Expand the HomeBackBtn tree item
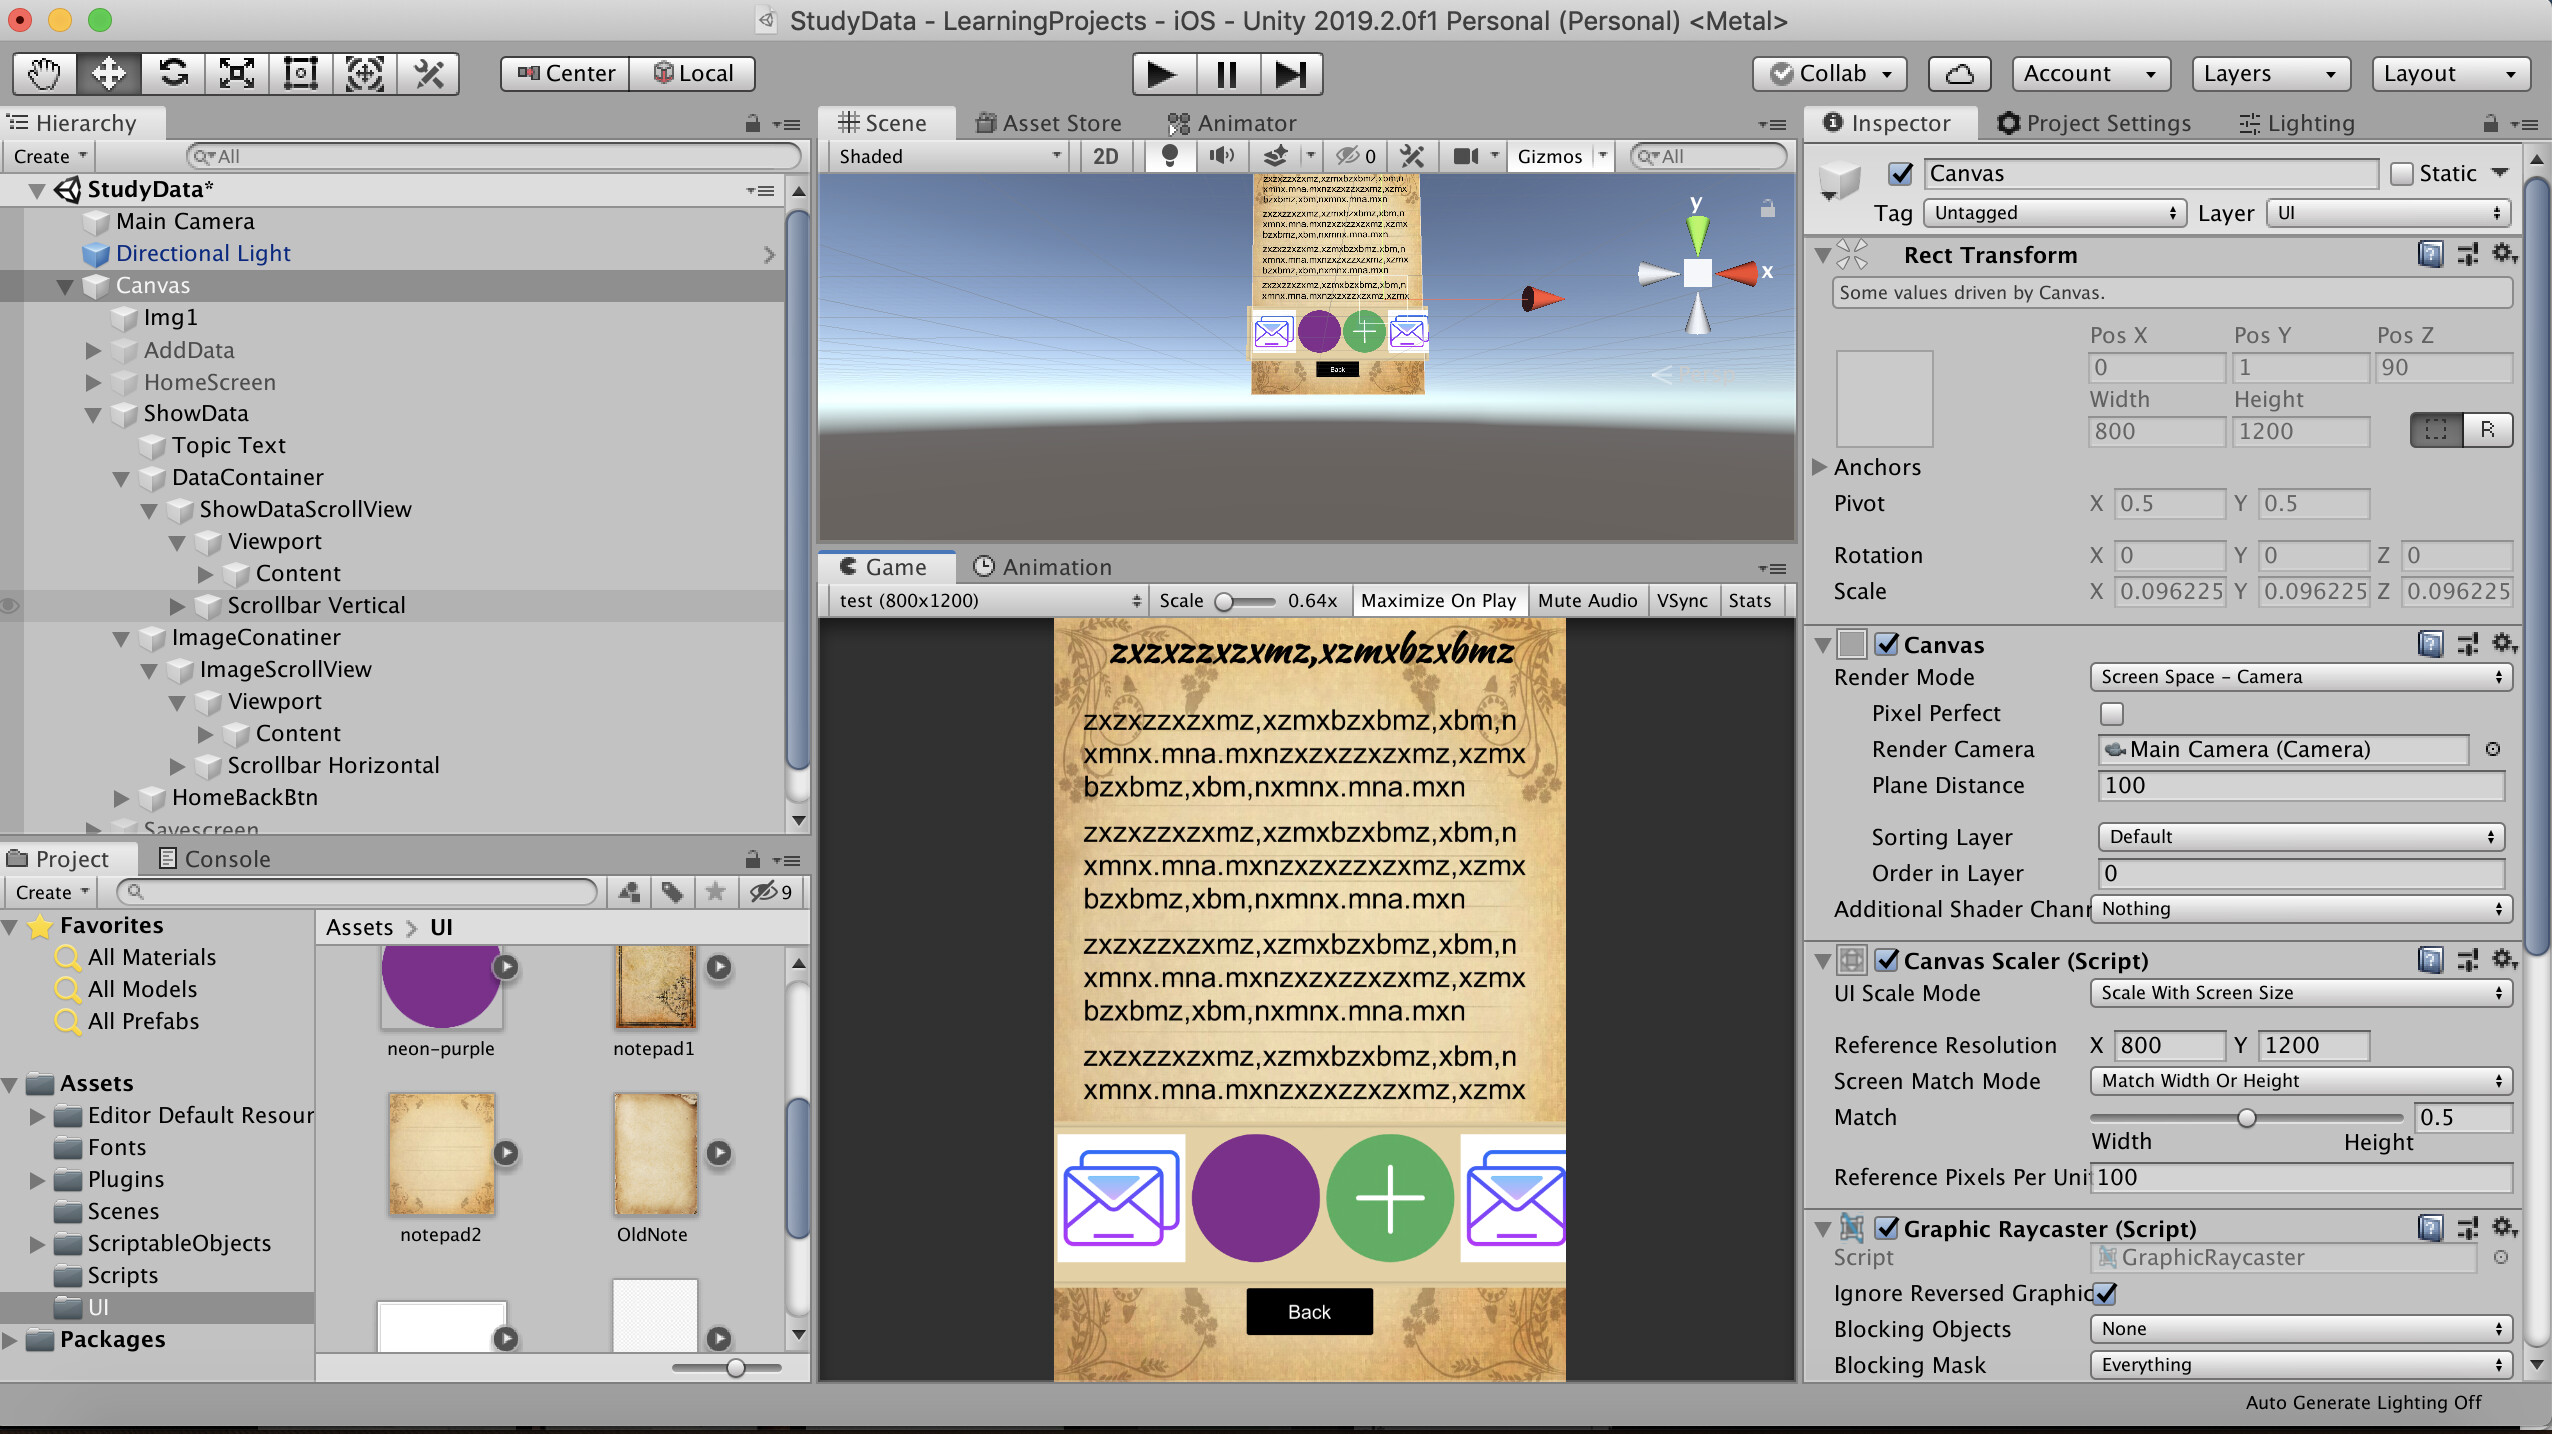 pos(121,798)
